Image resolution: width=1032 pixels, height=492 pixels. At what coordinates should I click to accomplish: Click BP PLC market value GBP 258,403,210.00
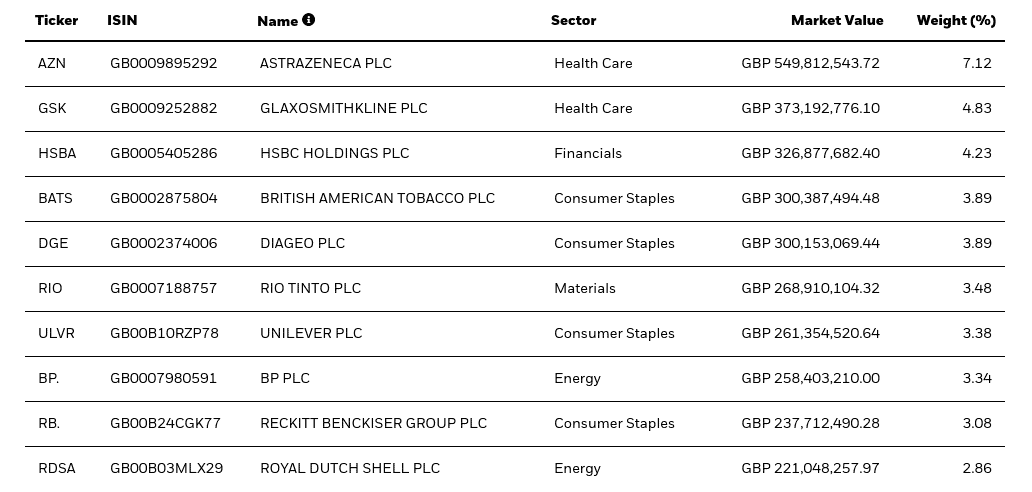[x=810, y=378]
